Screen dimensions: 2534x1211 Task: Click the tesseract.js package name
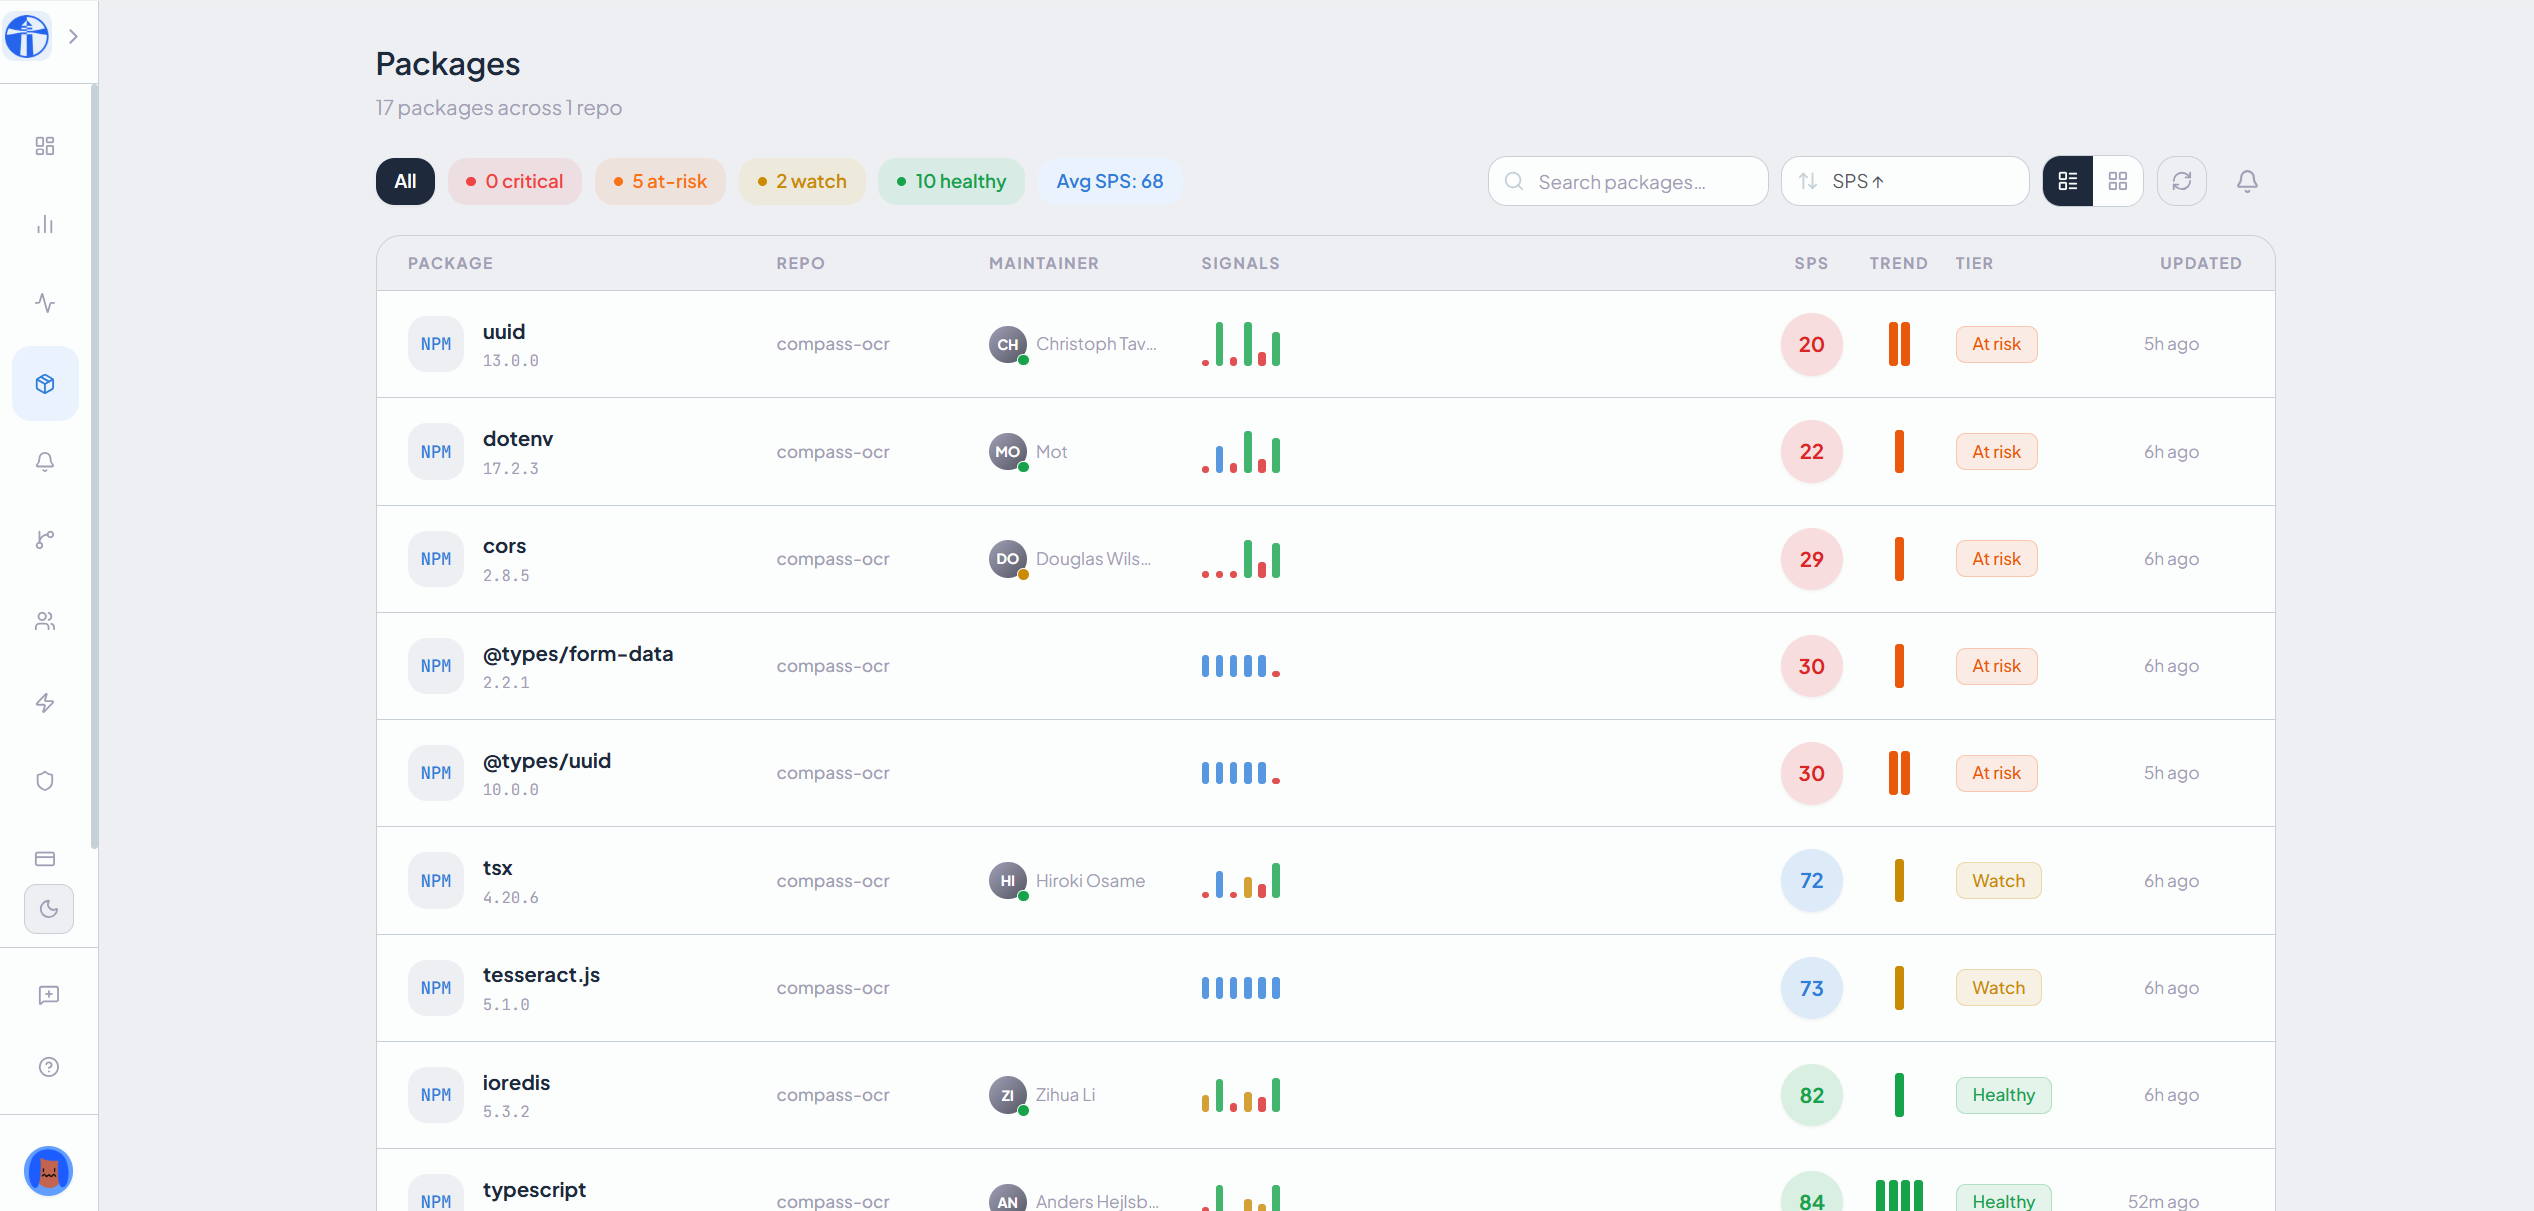[541, 975]
